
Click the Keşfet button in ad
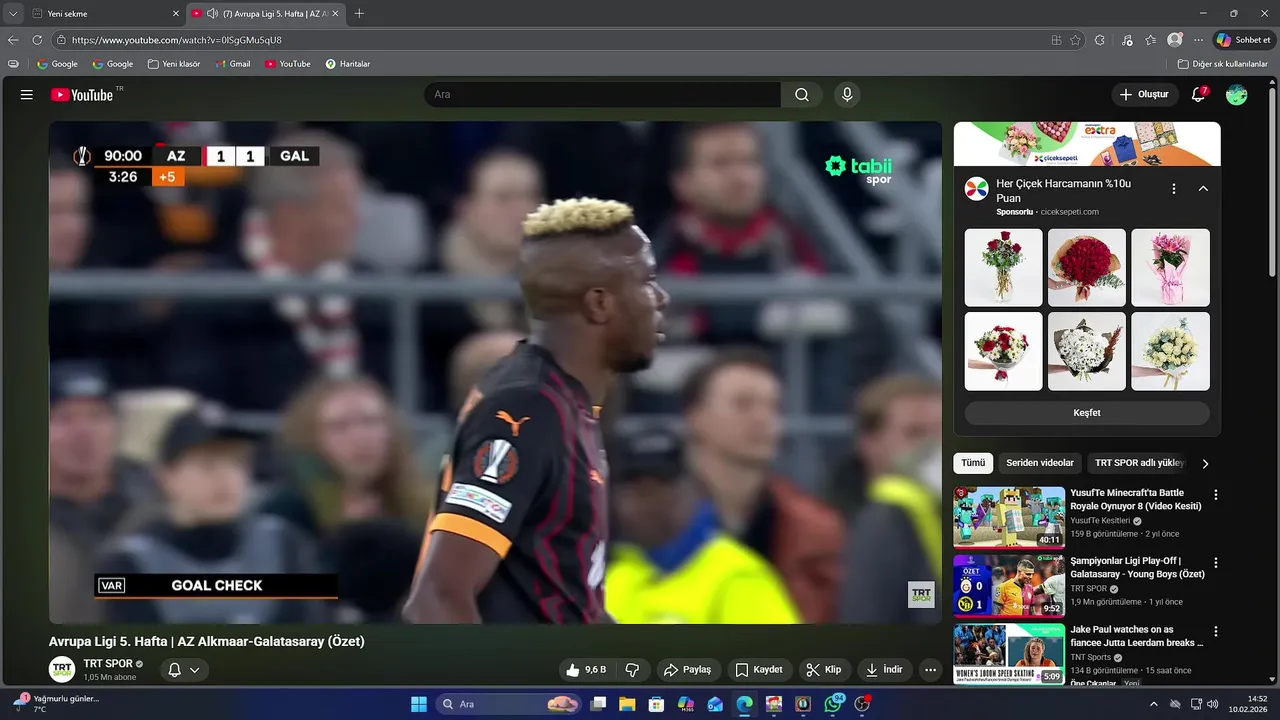coord(1087,413)
